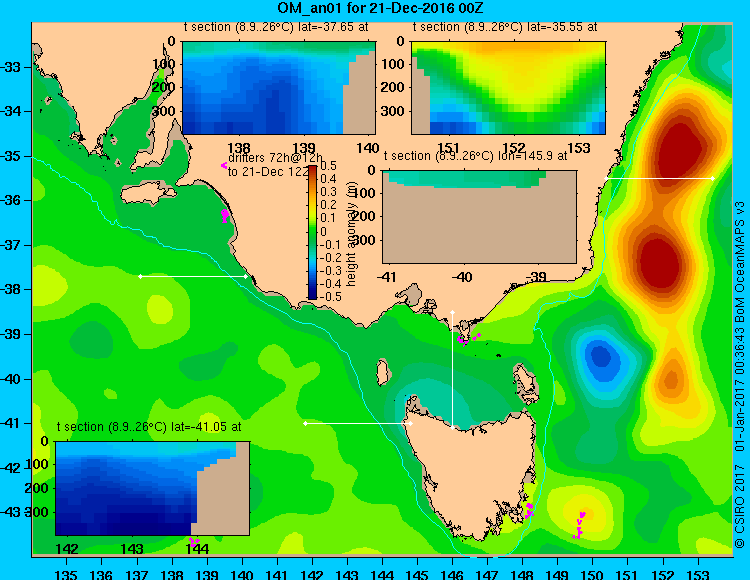
Task: Click the height anomaly color bar
Action: pos(312,232)
